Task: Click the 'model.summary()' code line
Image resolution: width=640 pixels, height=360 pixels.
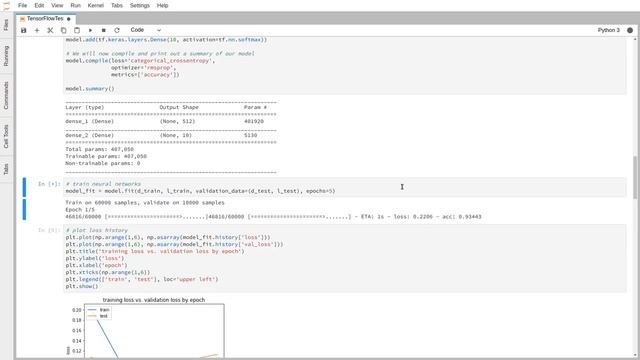Action: point(90,89)
